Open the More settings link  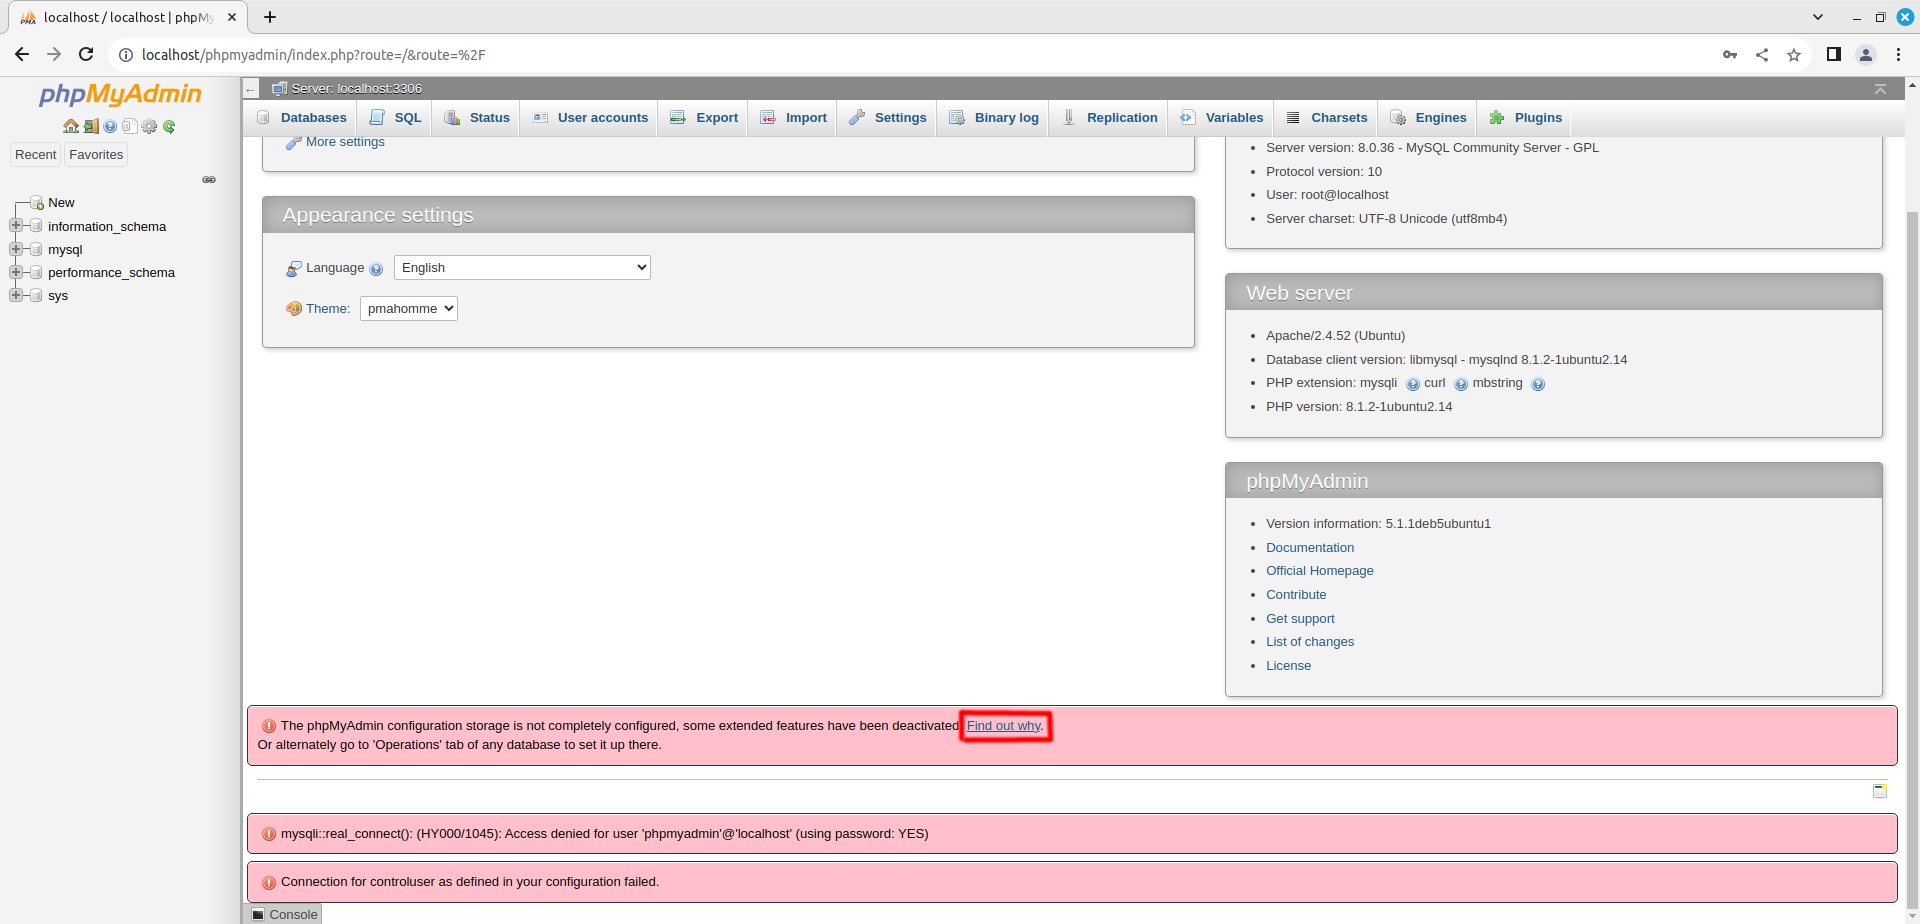tap(345, 142)
